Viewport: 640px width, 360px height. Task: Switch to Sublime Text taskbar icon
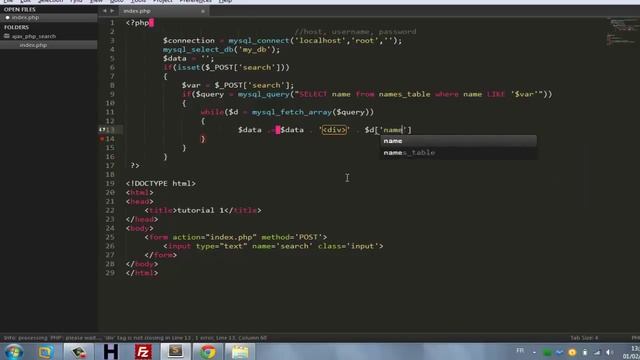coord(176,351)
